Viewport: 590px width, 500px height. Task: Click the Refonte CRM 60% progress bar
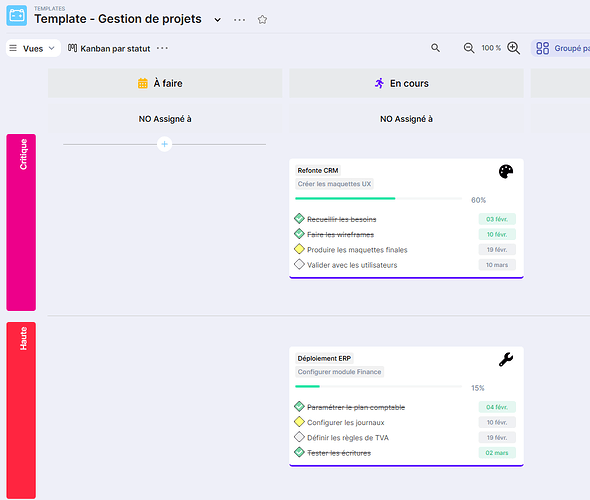(x=379, y=198)
